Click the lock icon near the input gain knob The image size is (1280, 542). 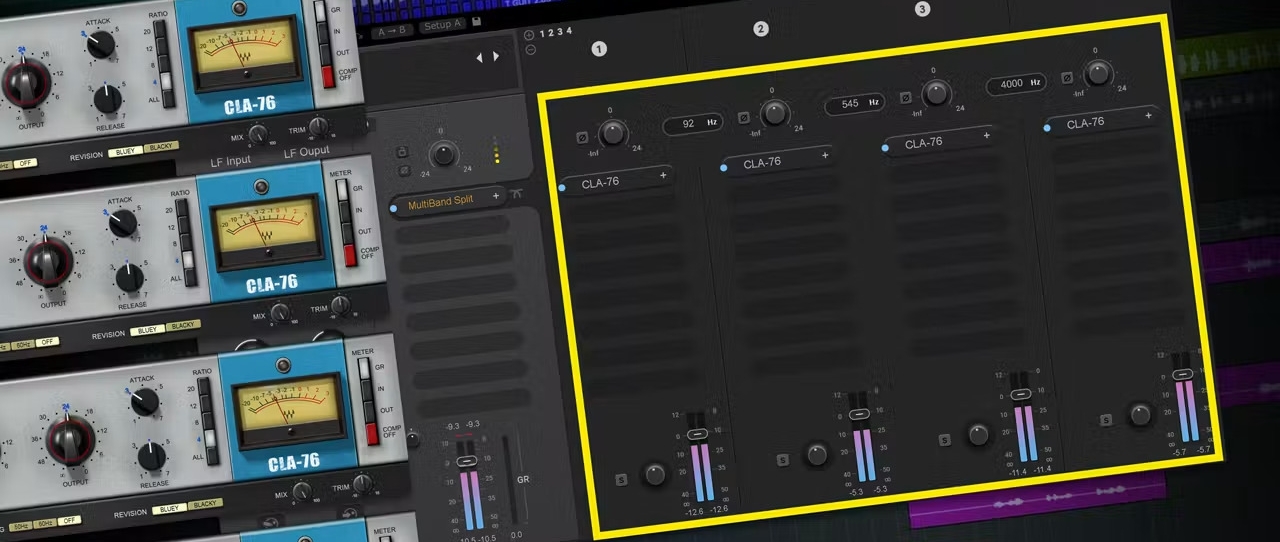pos(402,152)
